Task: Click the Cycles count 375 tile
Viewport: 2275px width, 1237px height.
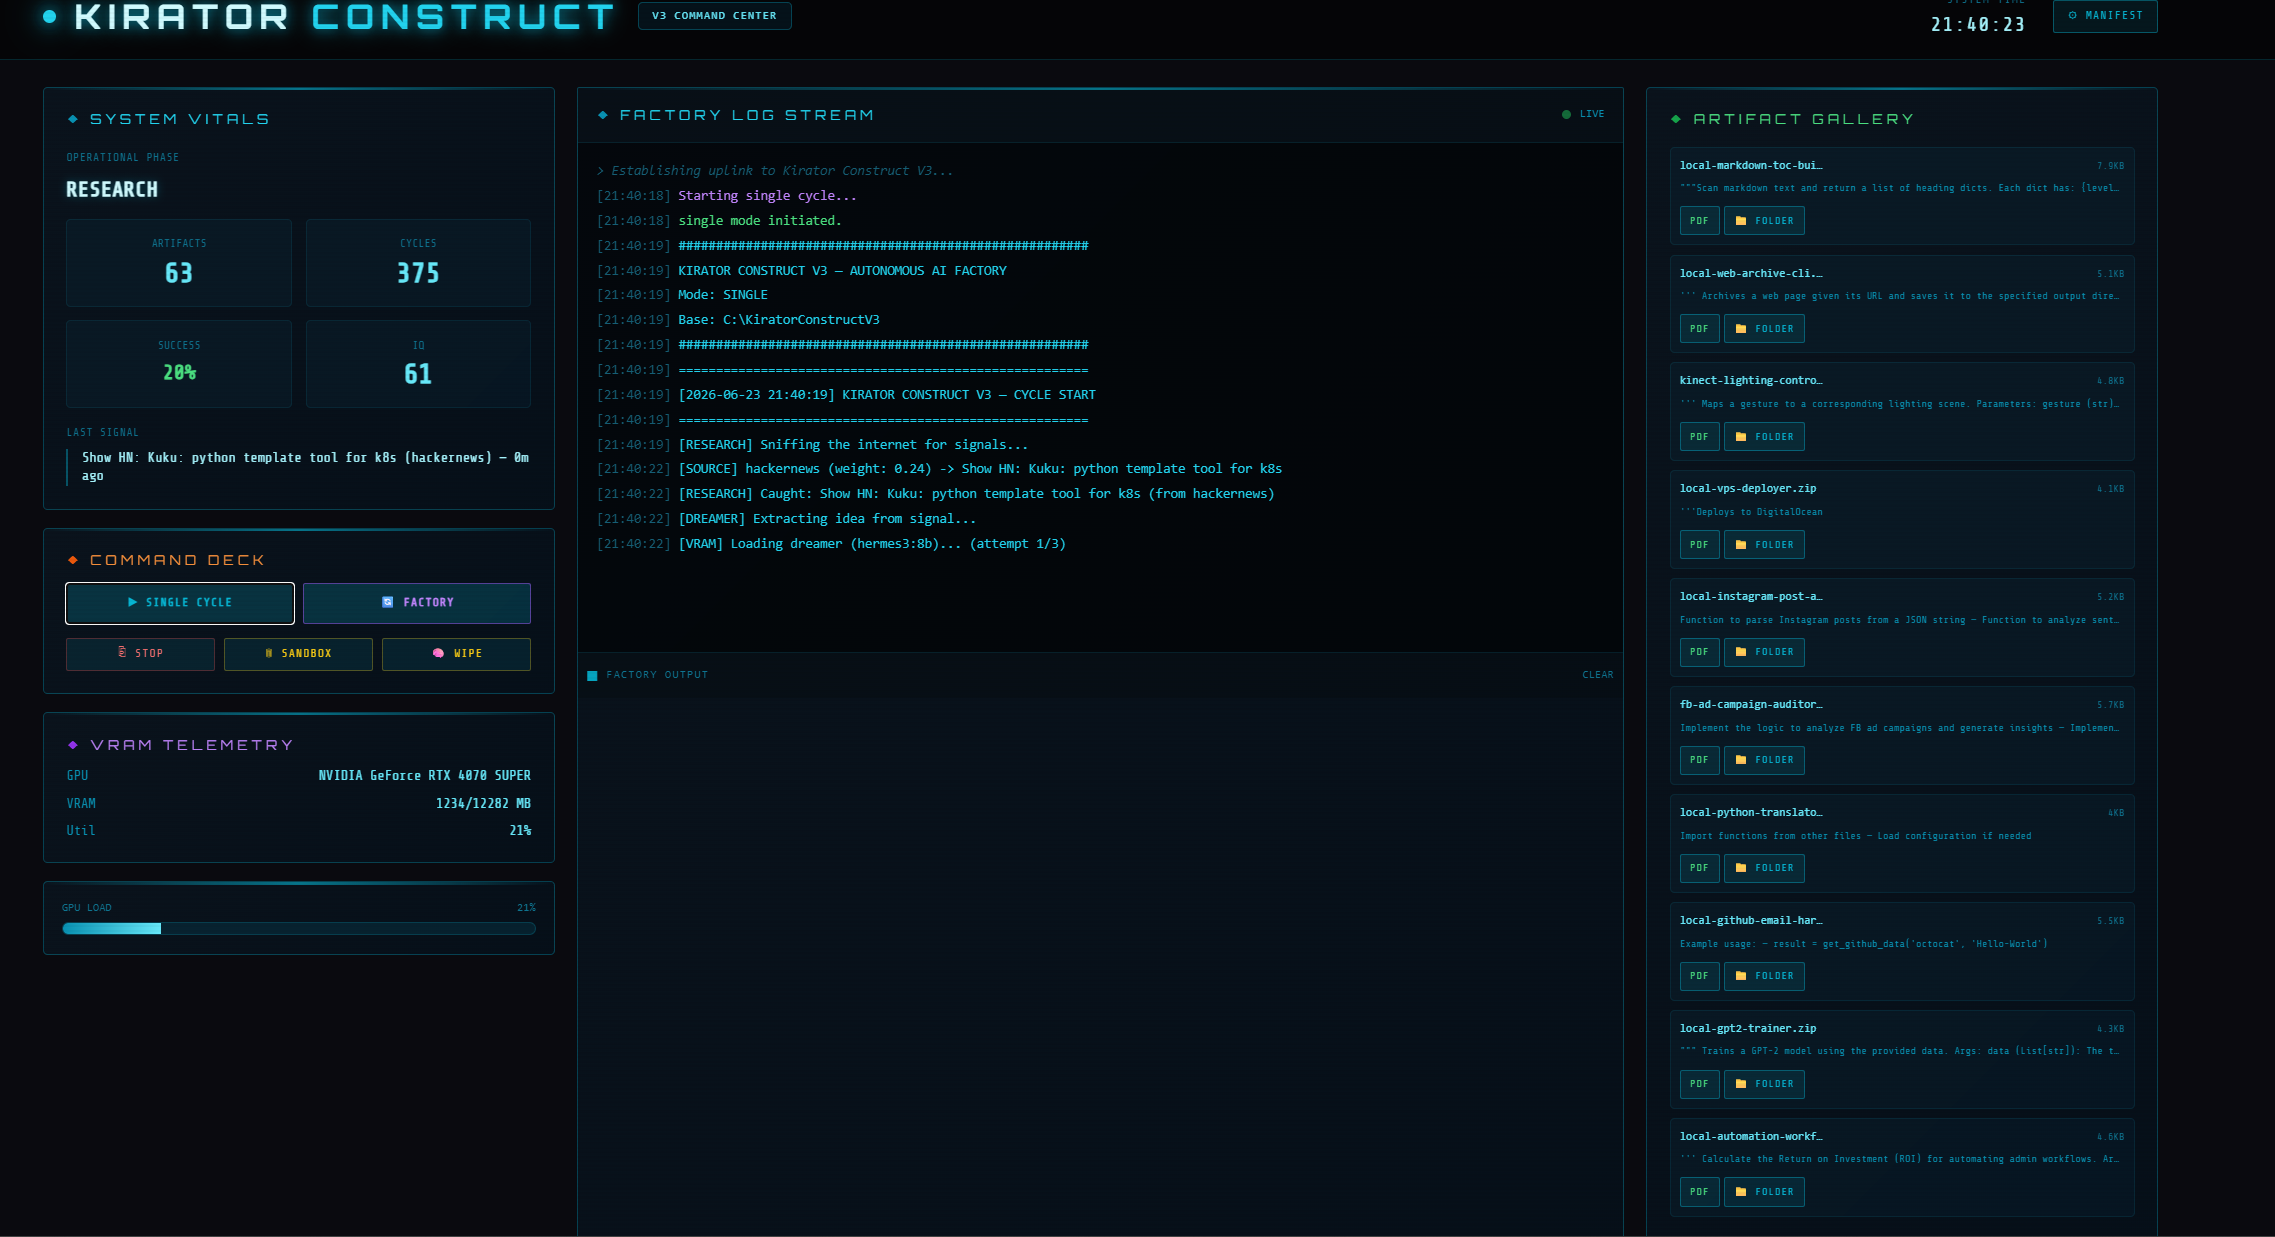Action: [x=418, y=263]
